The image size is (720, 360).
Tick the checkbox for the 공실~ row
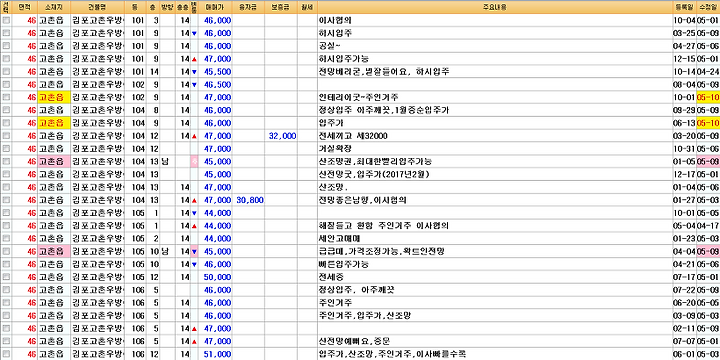tap(6, 46)
